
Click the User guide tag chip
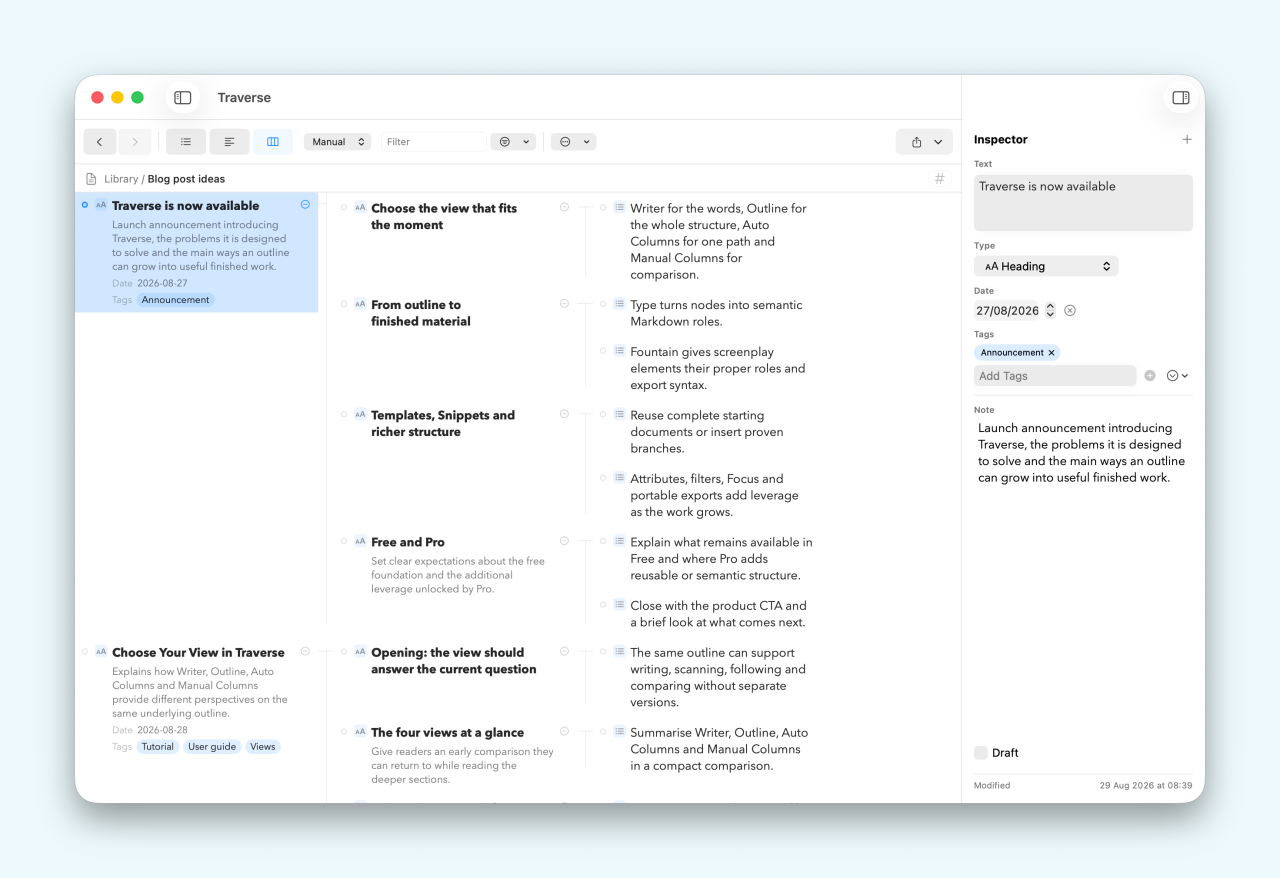[212, 747]
